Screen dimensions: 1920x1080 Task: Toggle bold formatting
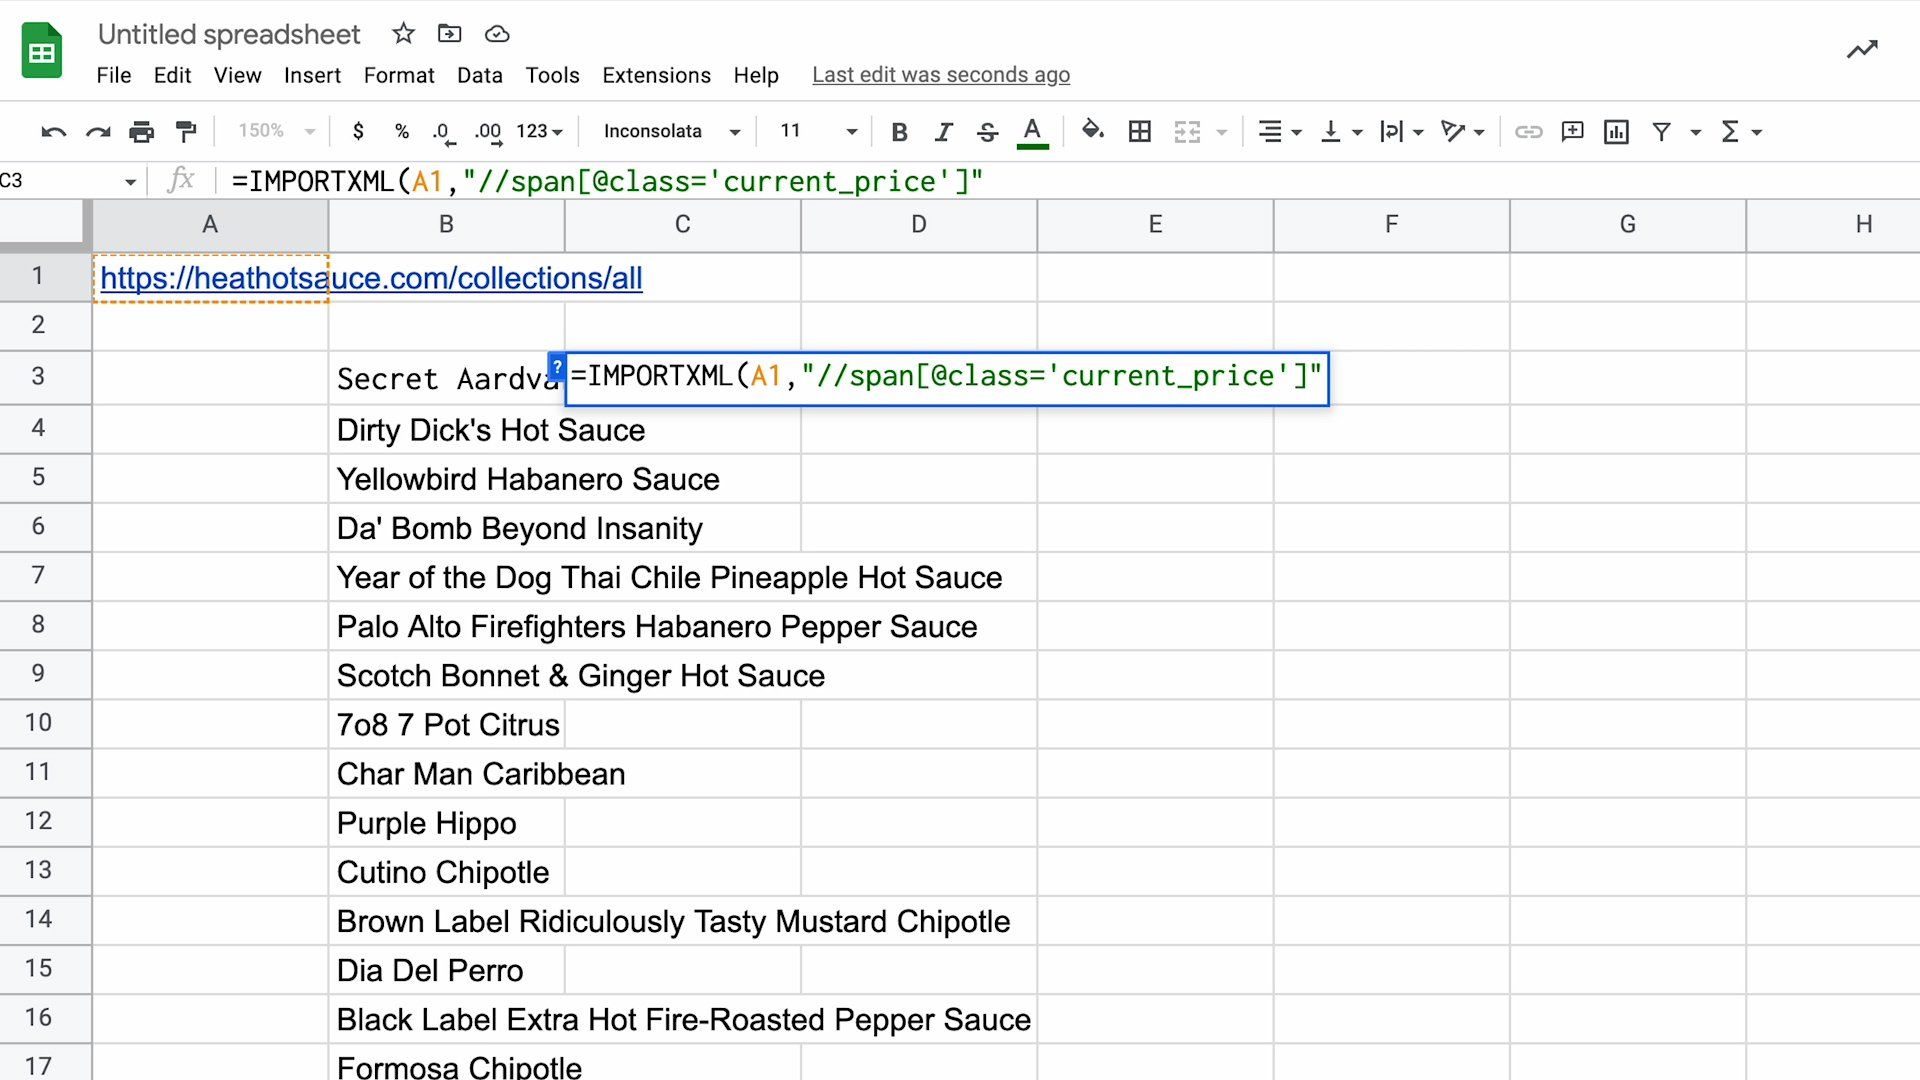point(899,131)
